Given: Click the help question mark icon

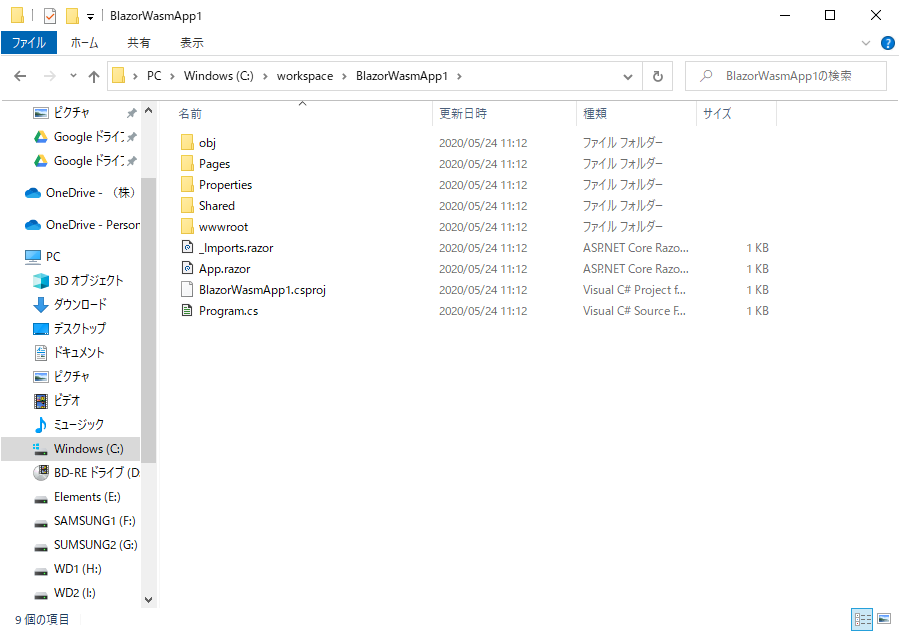Looking at the screenshot, I should point(887,42).
